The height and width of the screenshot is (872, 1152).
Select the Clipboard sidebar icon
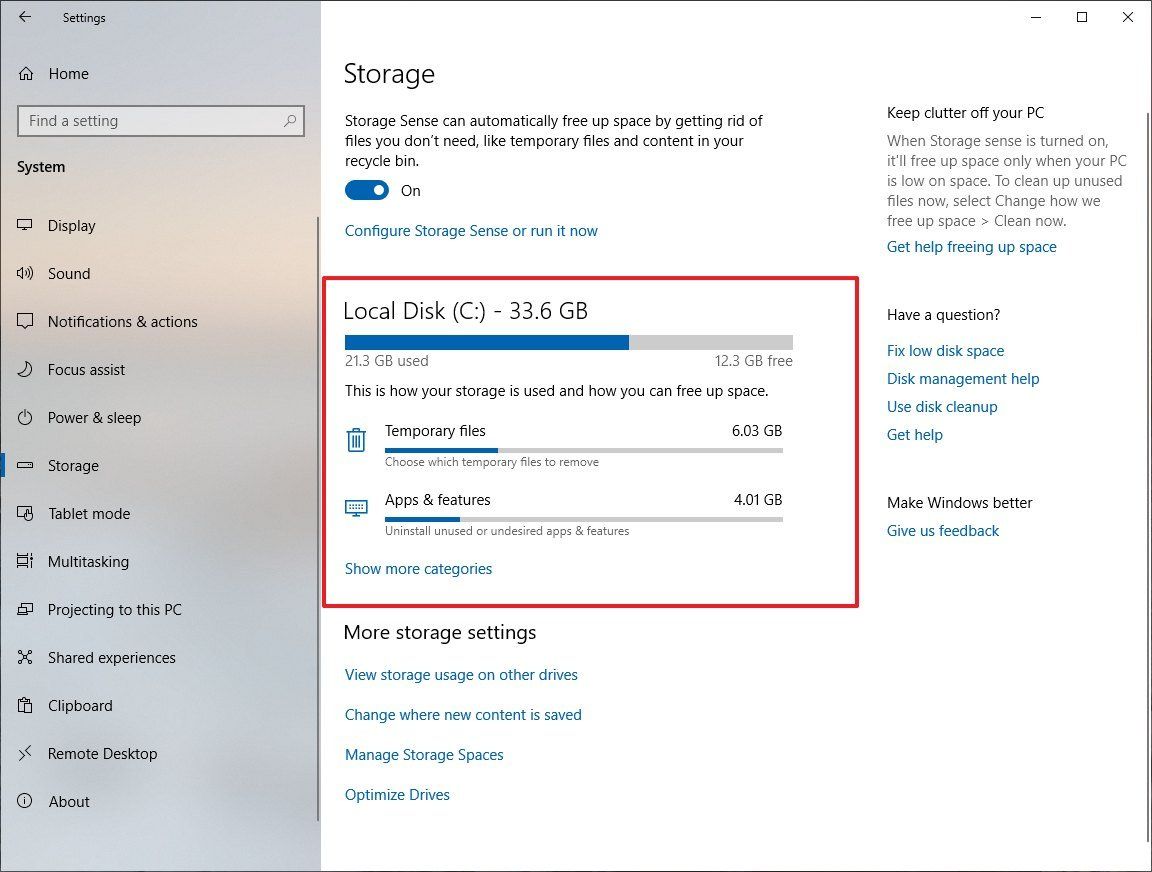pyautogui.click(x=23, y=705)
